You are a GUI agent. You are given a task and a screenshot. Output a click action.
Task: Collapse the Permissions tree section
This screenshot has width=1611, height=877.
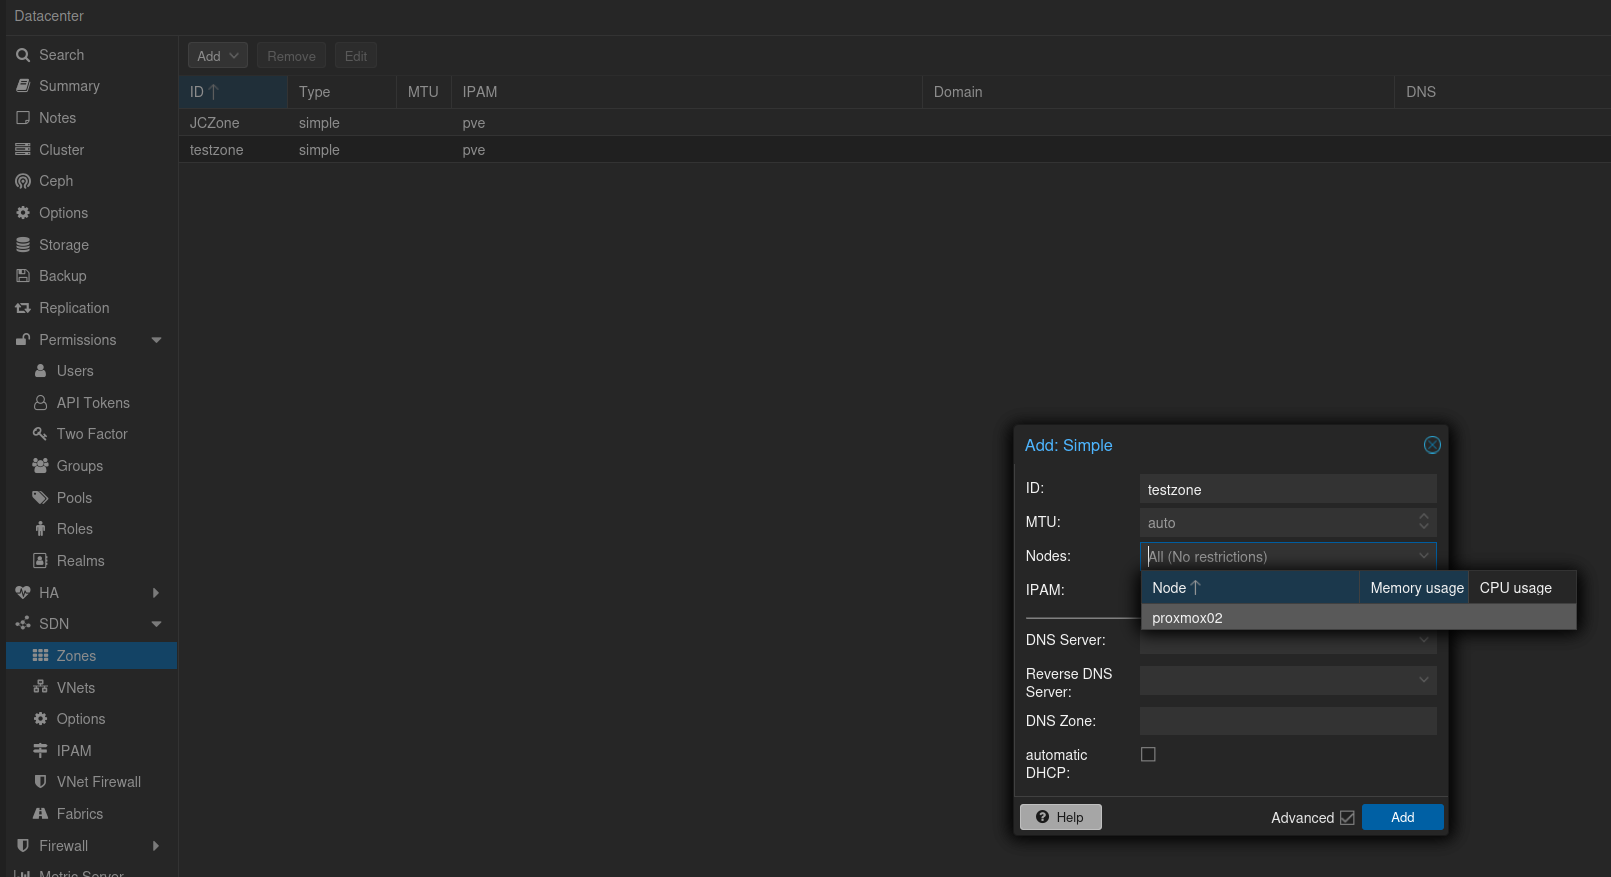click(156, 340)
